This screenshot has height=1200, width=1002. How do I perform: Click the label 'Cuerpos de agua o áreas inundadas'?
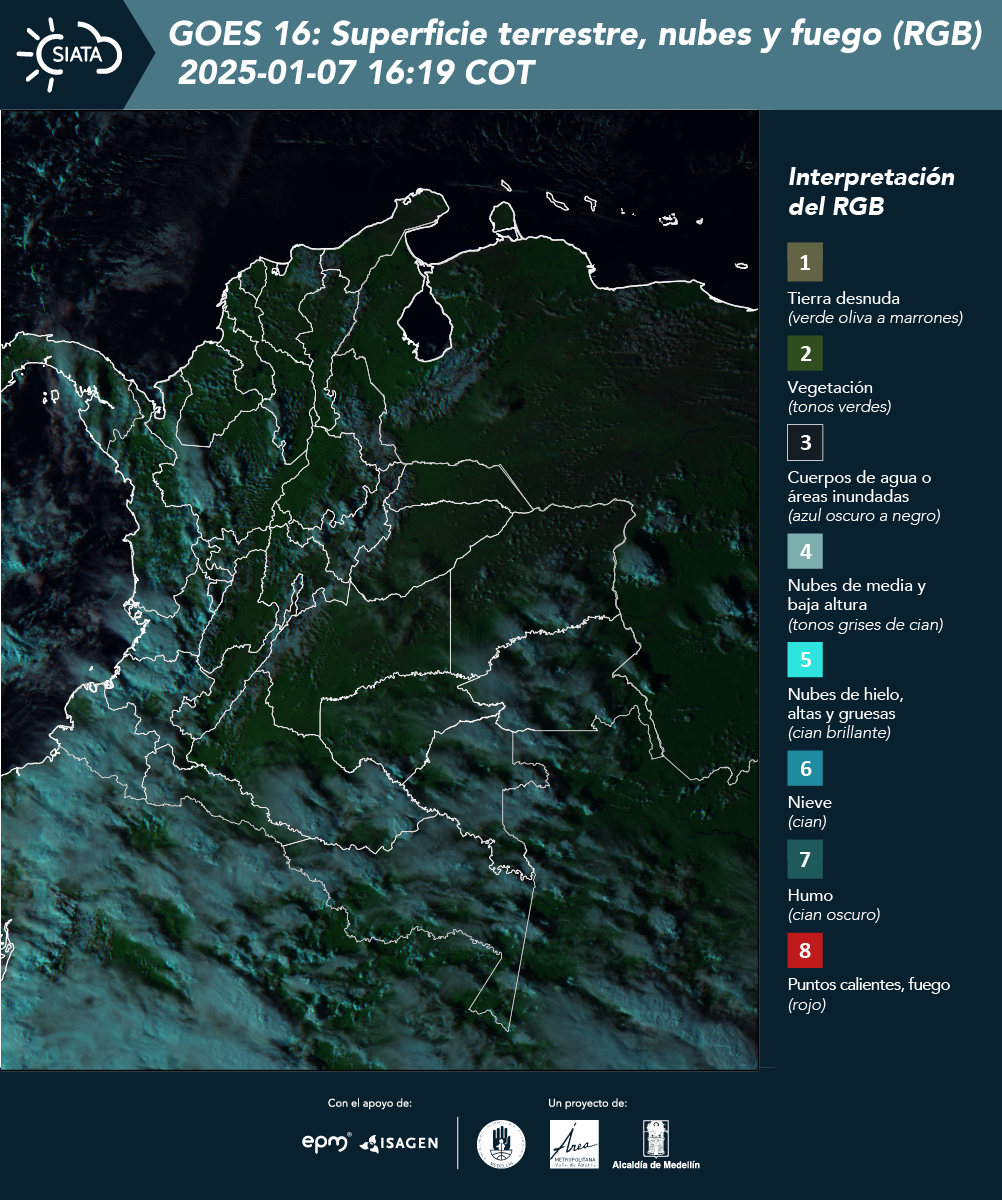click(x=860, y=487)
